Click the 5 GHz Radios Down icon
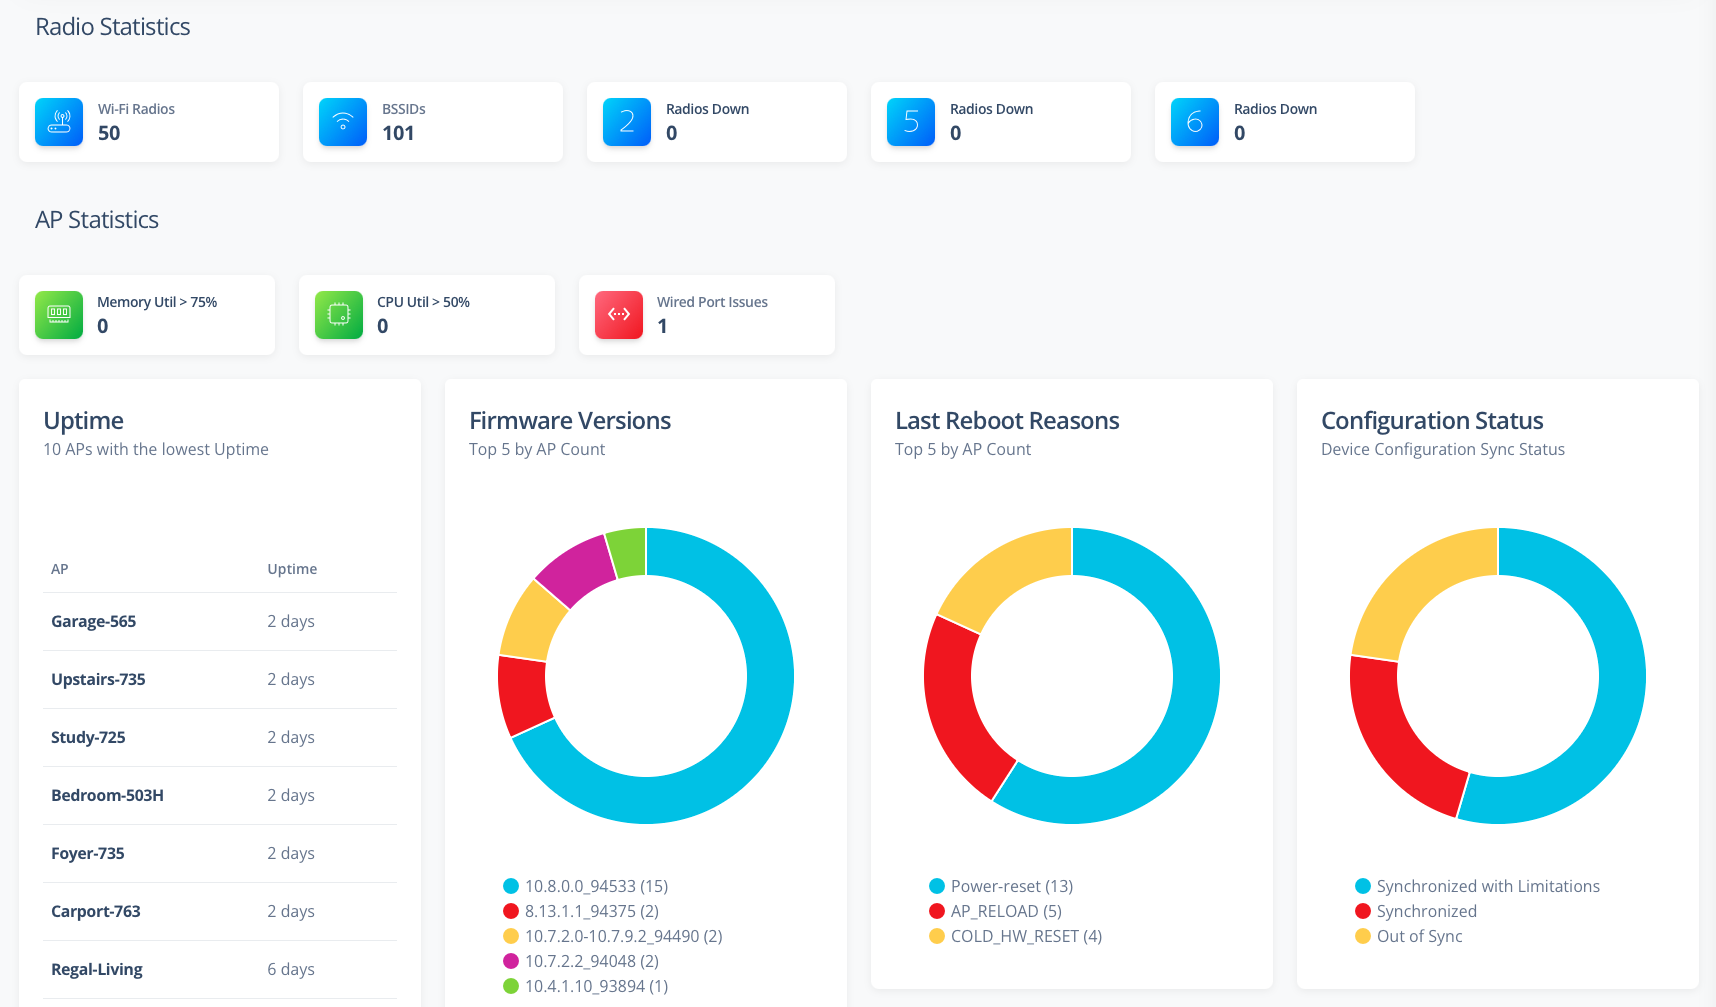This screenshot has height=1007, width=1716. (911, 122)
